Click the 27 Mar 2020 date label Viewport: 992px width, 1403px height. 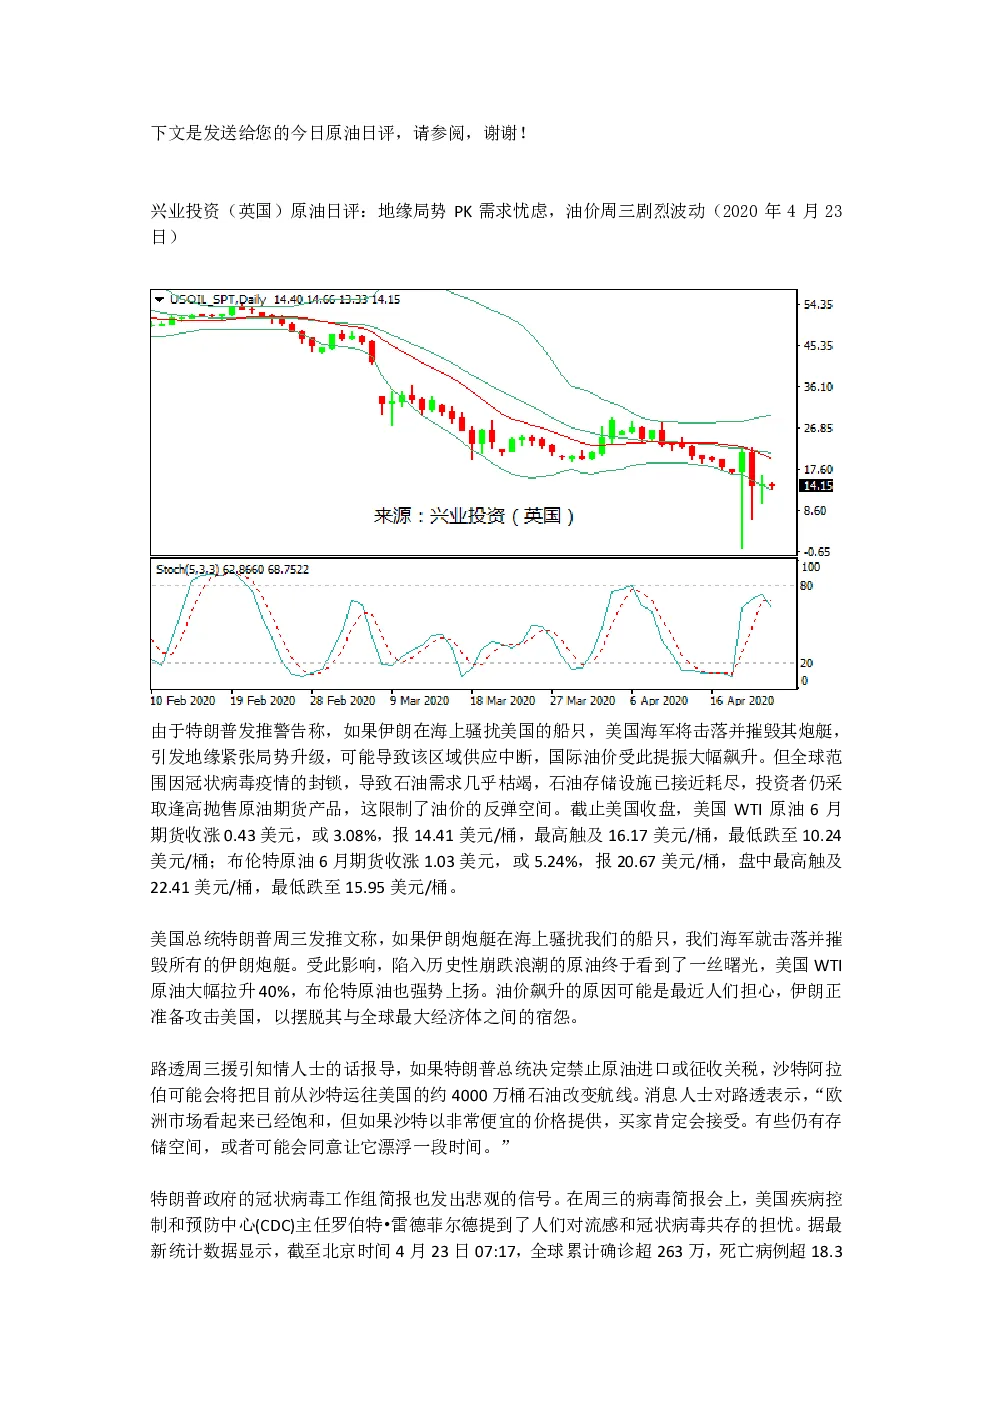pyautogui.click(x=582, y=701)
